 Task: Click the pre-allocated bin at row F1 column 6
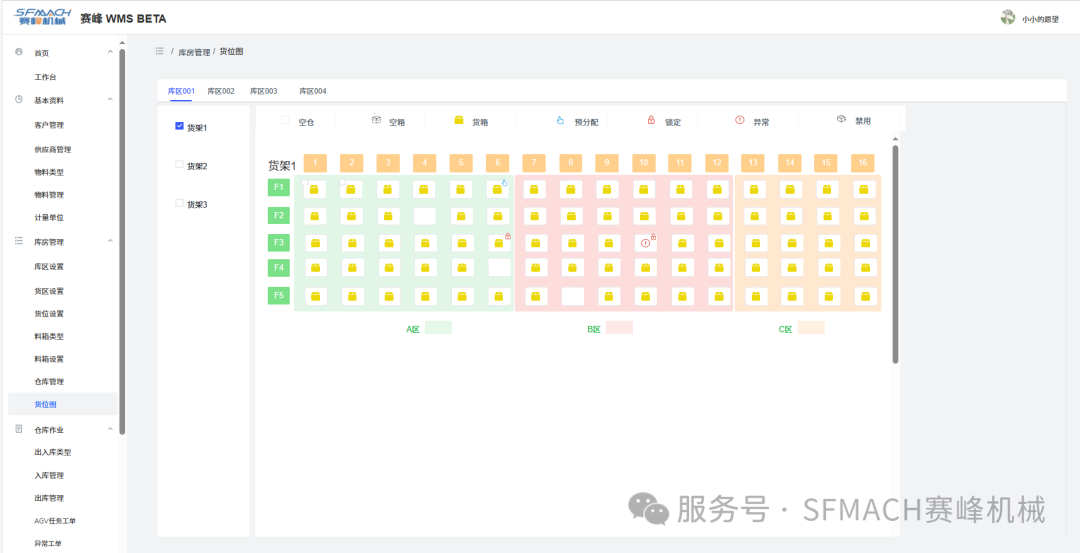pos(498,189)
